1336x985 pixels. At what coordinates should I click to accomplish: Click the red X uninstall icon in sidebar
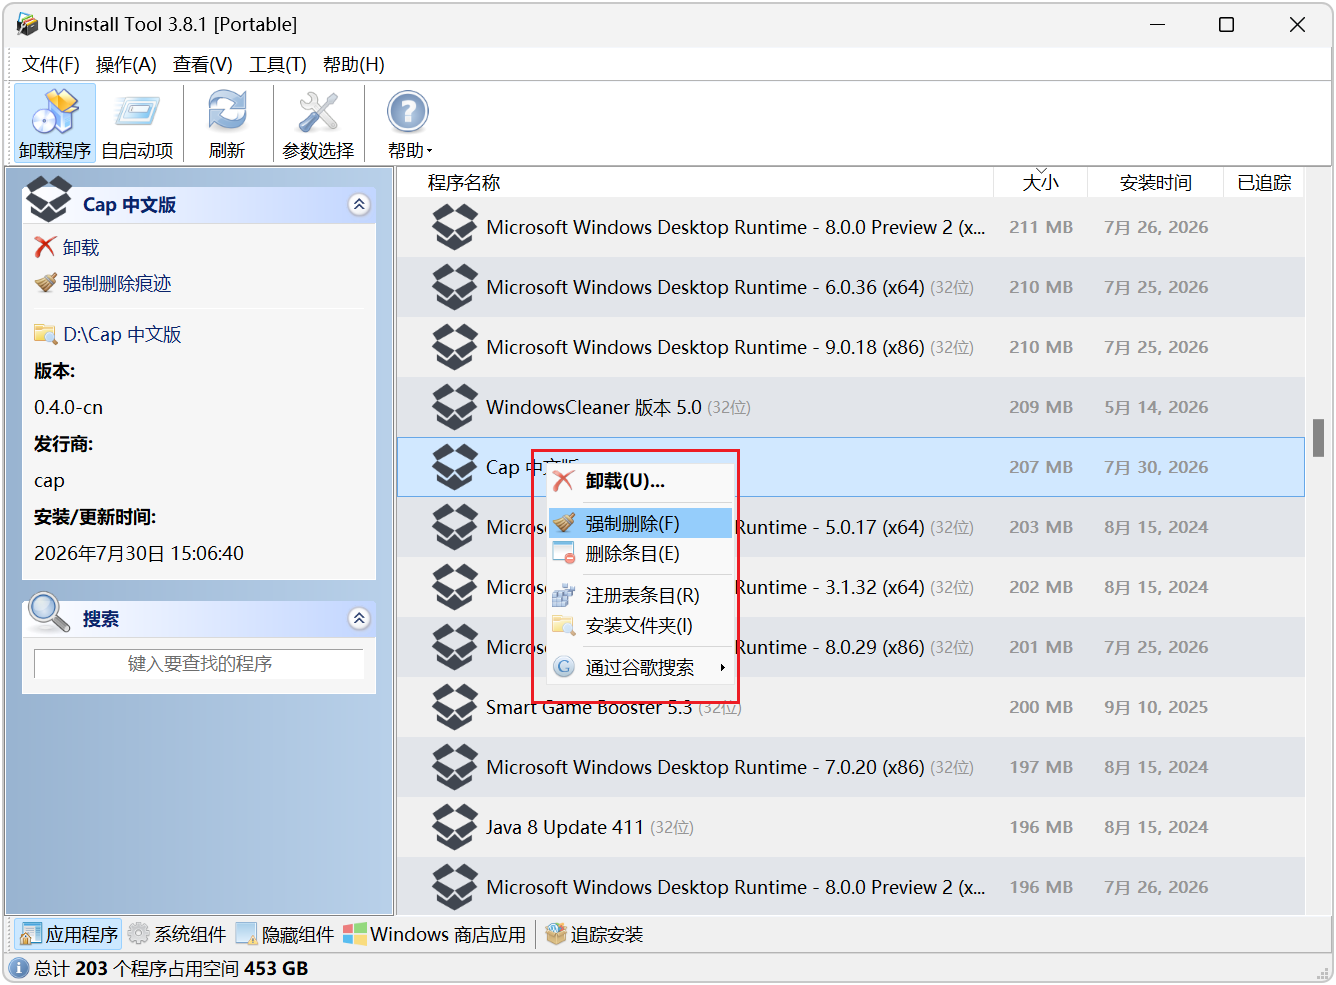(45, 247)
